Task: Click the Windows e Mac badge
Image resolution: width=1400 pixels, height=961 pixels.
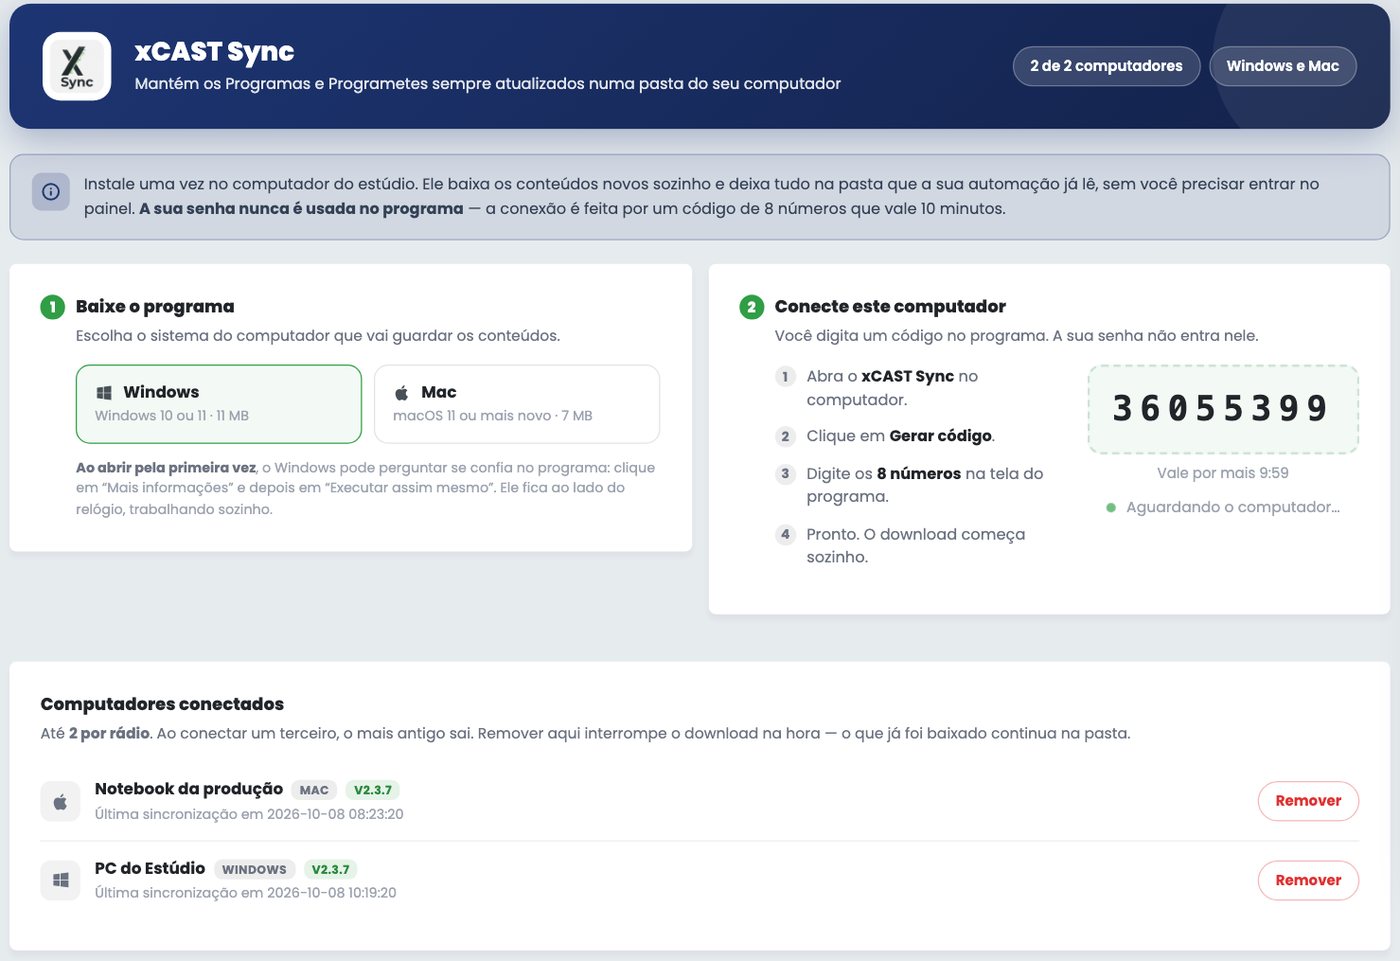Action: (1282, 66)
